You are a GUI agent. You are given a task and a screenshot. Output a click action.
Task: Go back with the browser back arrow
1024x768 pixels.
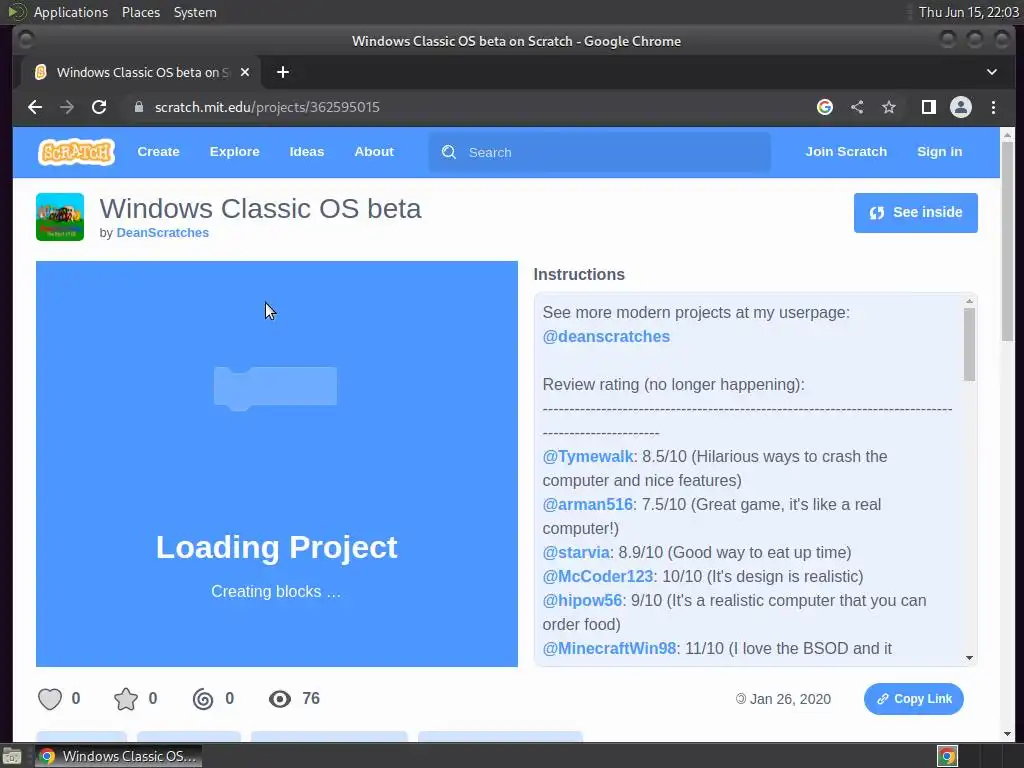coord(35,107)
